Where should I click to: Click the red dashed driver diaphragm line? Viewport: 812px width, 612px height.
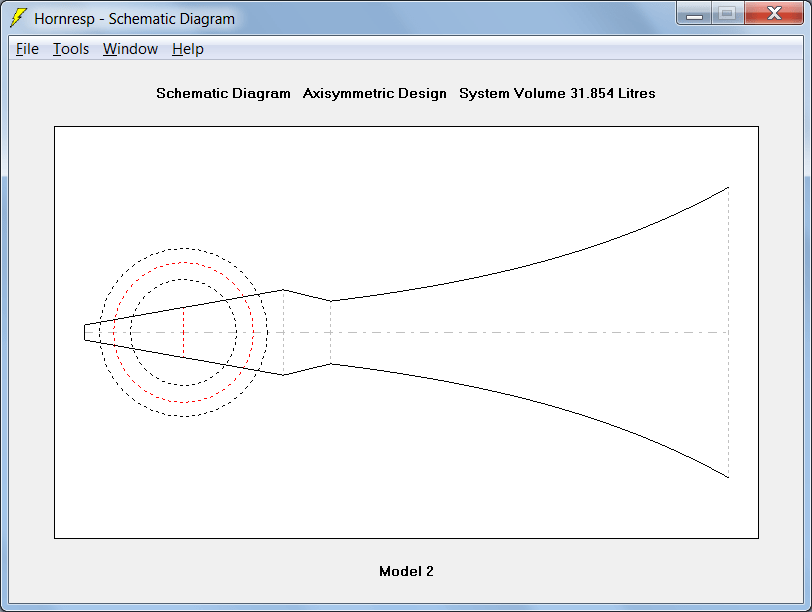tap(184, 332)
